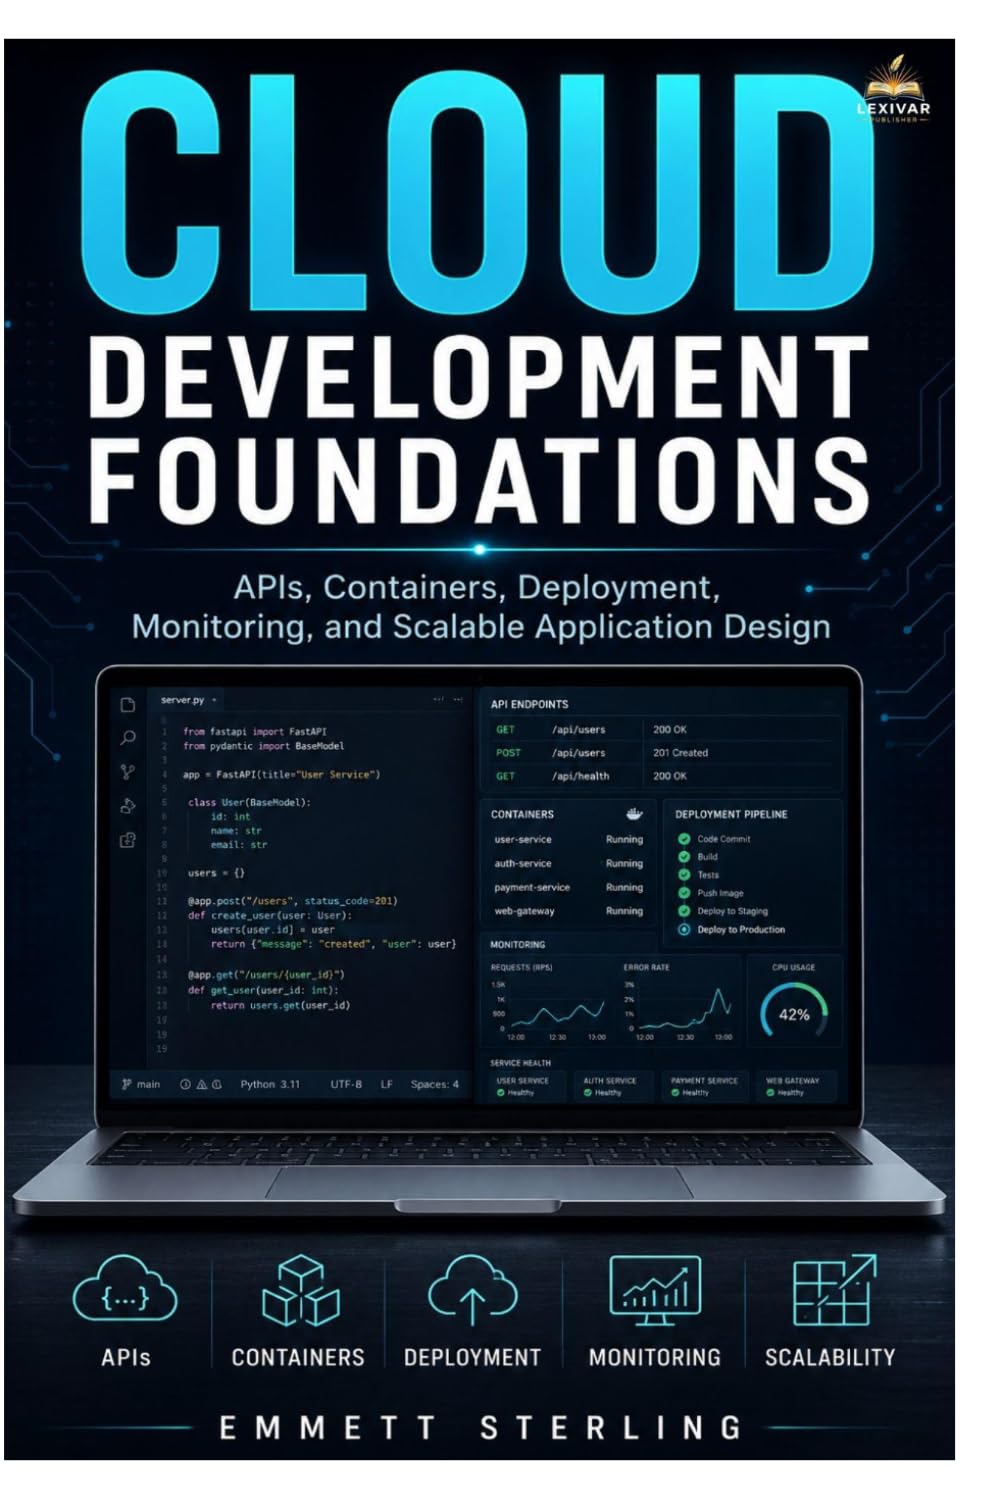The height and width of the screenshot is (1499, 1000).
Task: Click Spaces: 4 indentation in the status bar
Action: pos(435,1084)
